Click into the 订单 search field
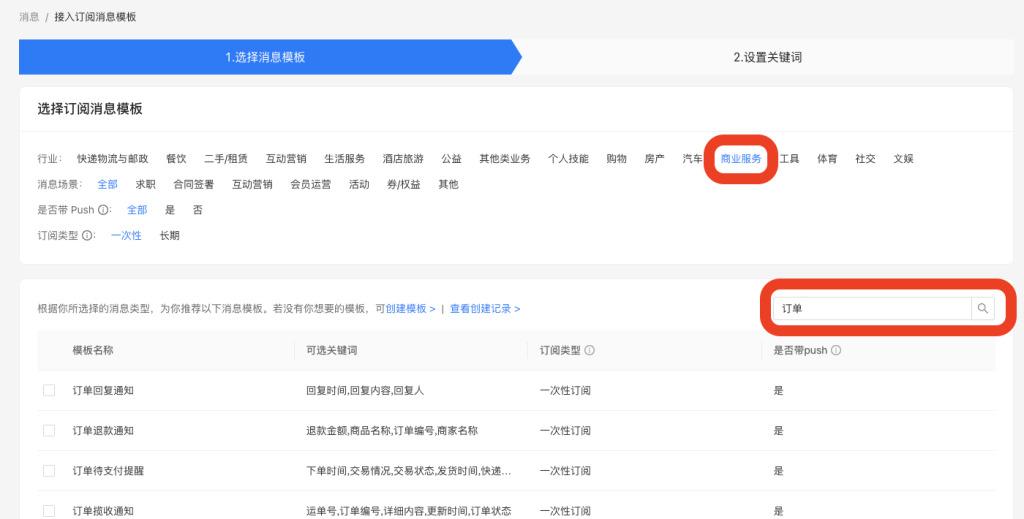 pos(872,309)
